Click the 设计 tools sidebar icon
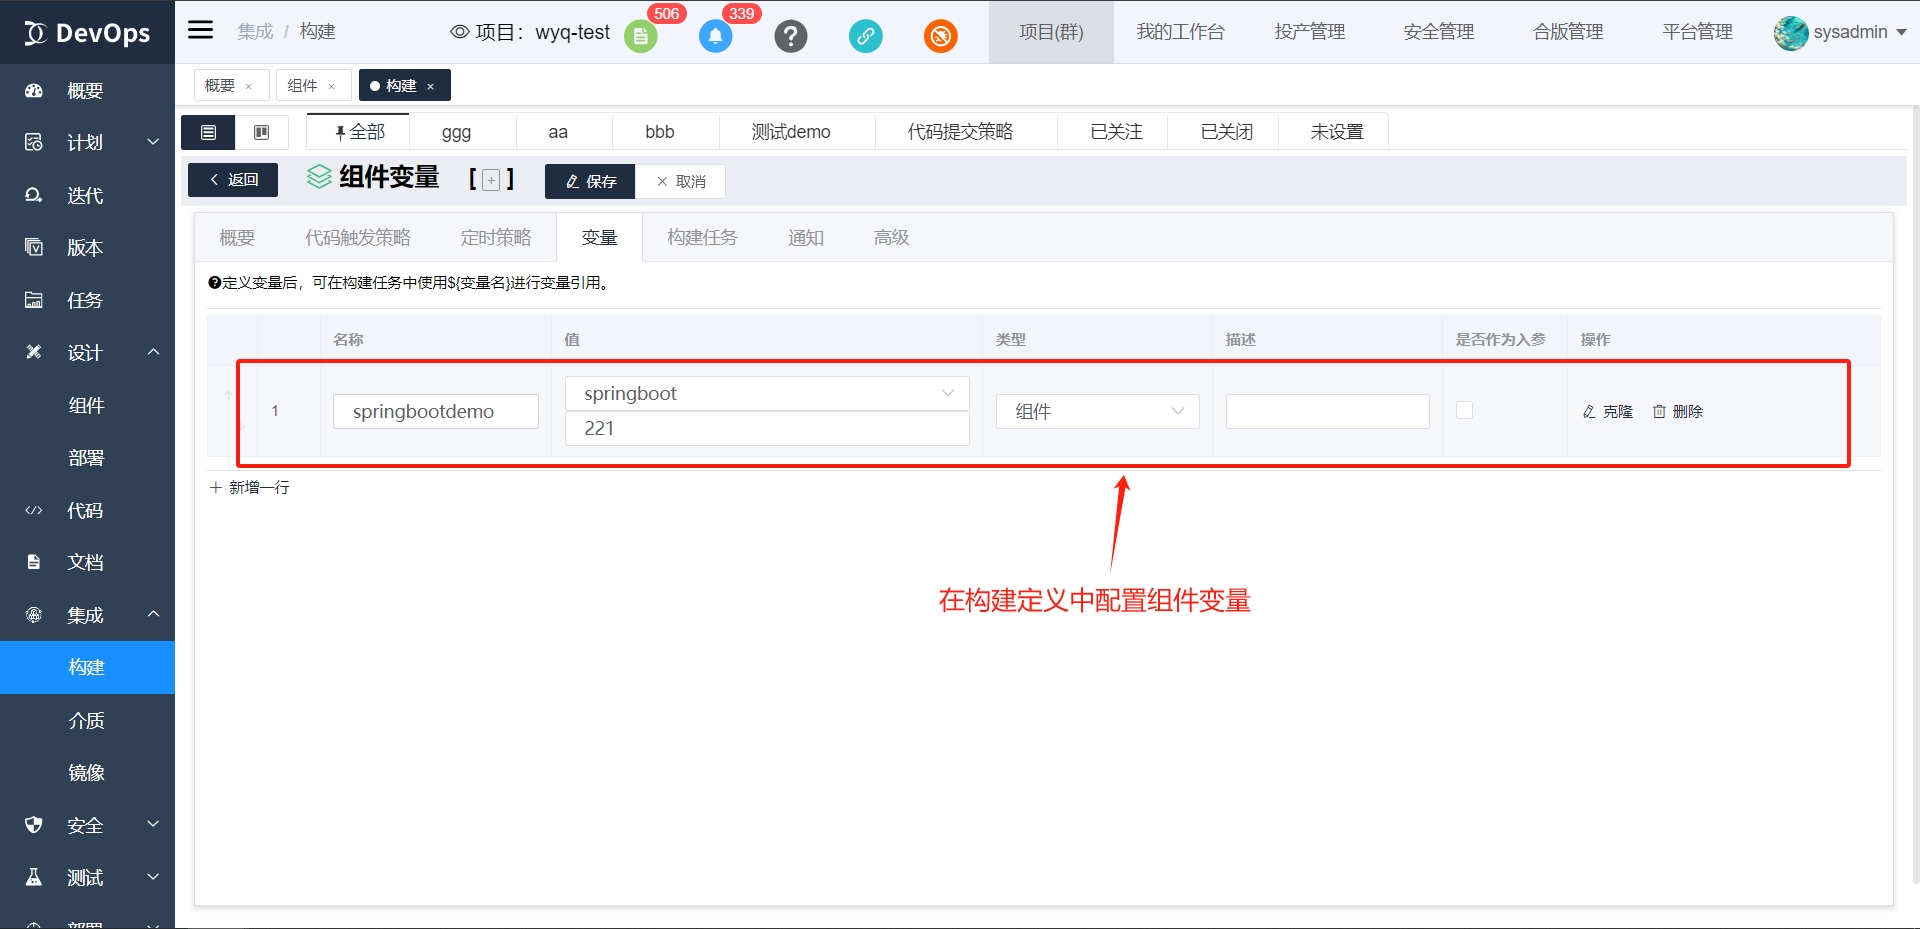1920x929 pixels. (34, 352)
